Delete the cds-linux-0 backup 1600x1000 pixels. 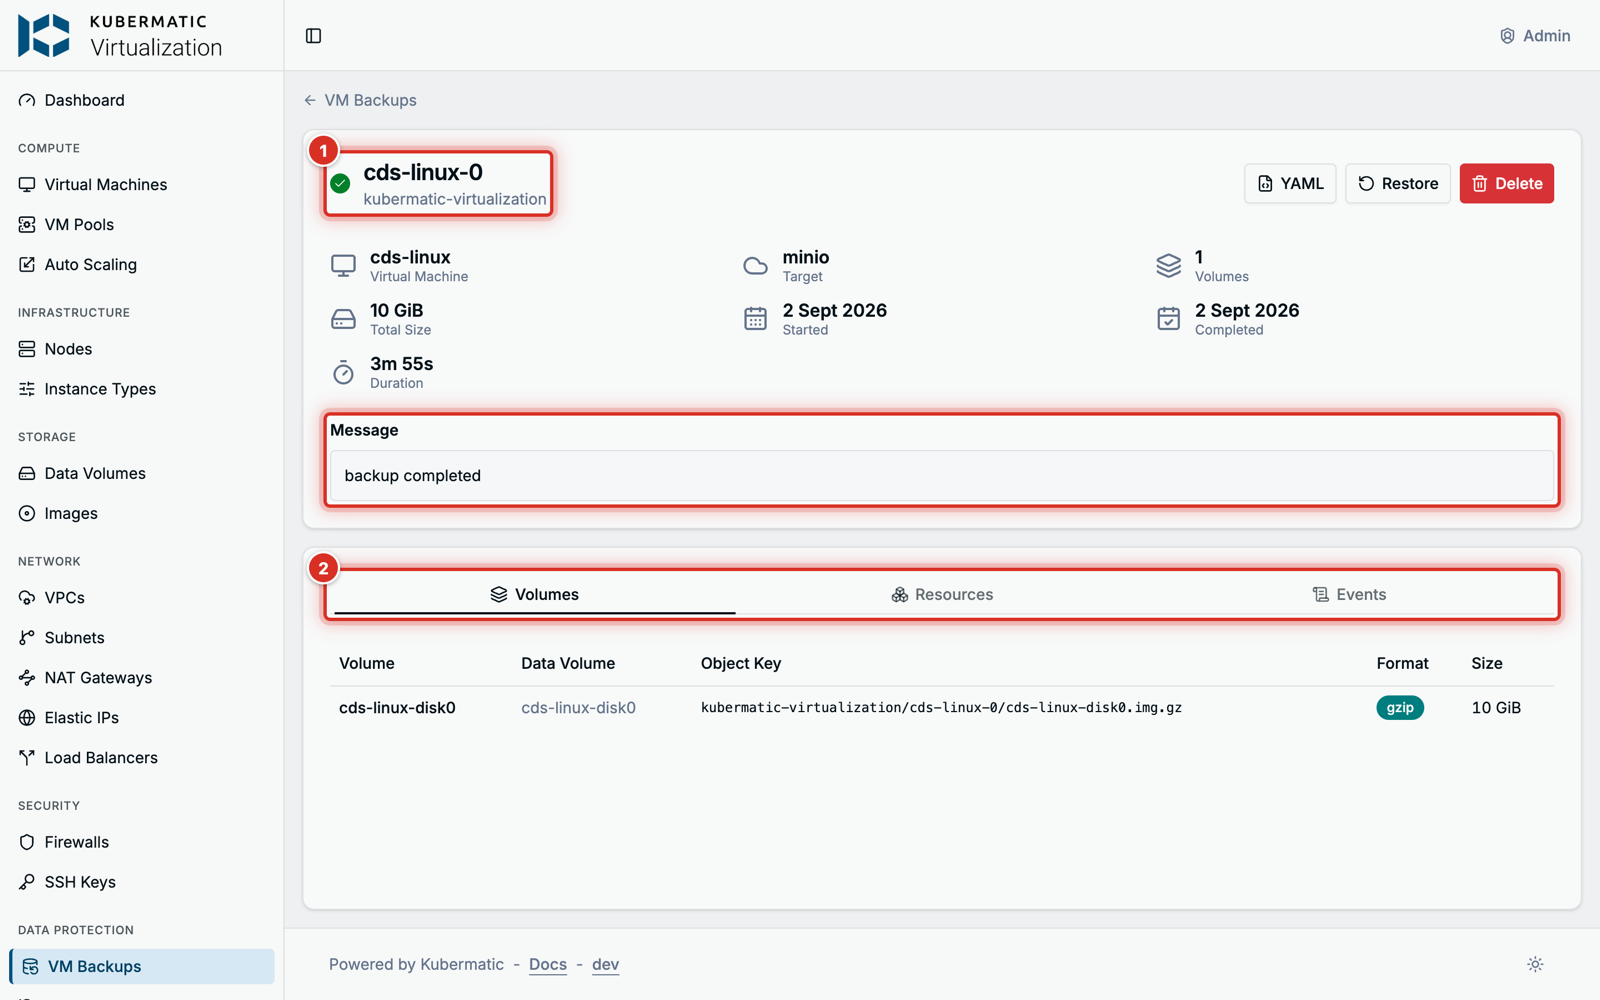point(1506,183)
